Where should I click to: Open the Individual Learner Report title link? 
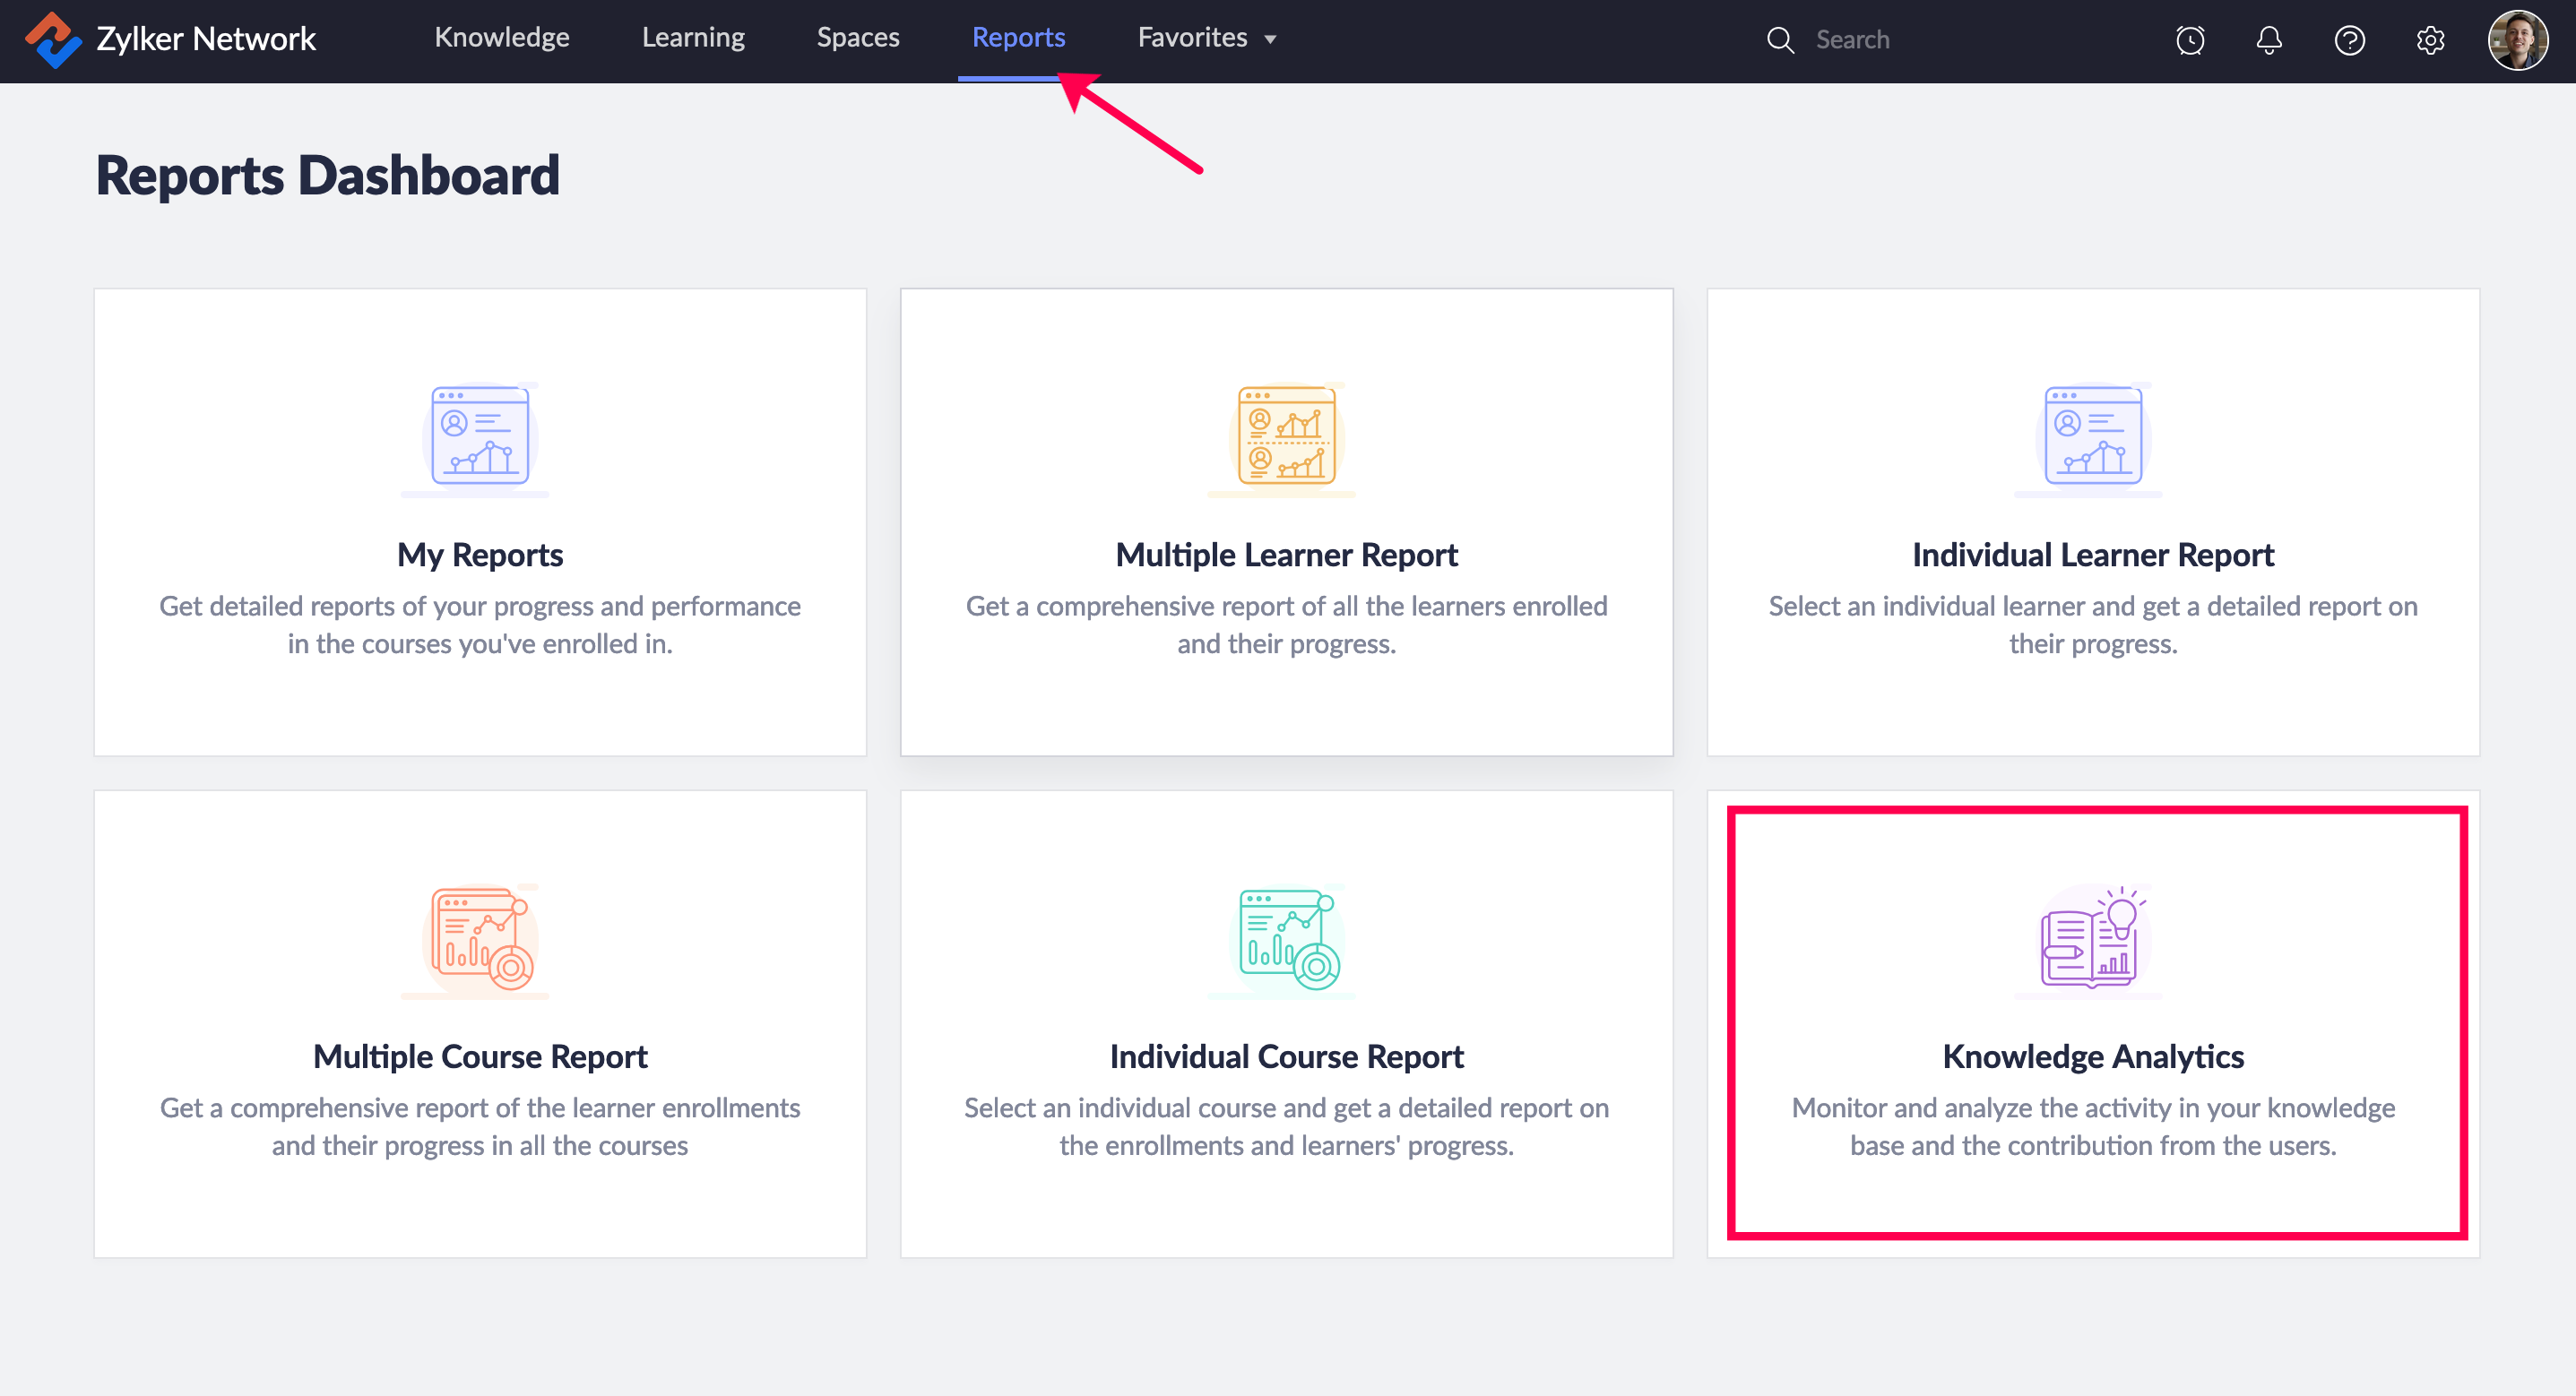click(x=2092, y=555)
